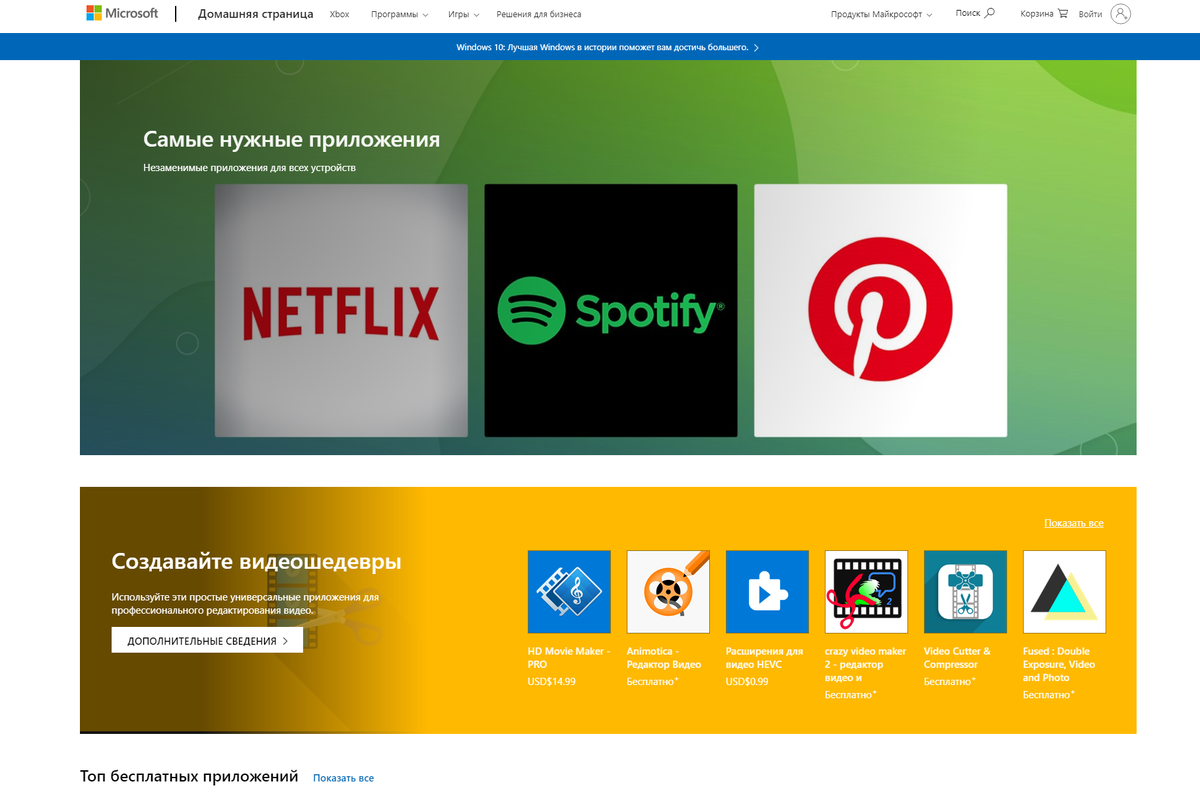
Task: Click the Microsoft logo
Action: click(121, 14)
